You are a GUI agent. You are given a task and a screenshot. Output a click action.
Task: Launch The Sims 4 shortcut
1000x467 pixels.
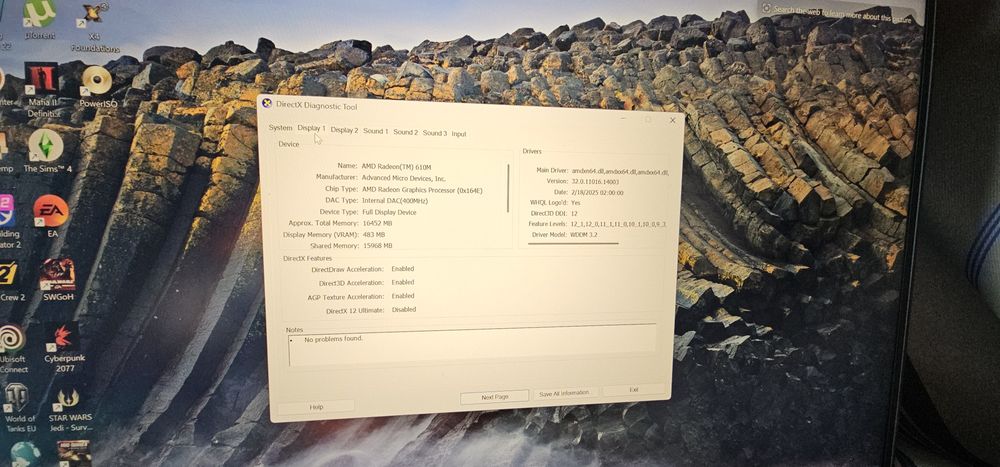(x=47, y=151)
